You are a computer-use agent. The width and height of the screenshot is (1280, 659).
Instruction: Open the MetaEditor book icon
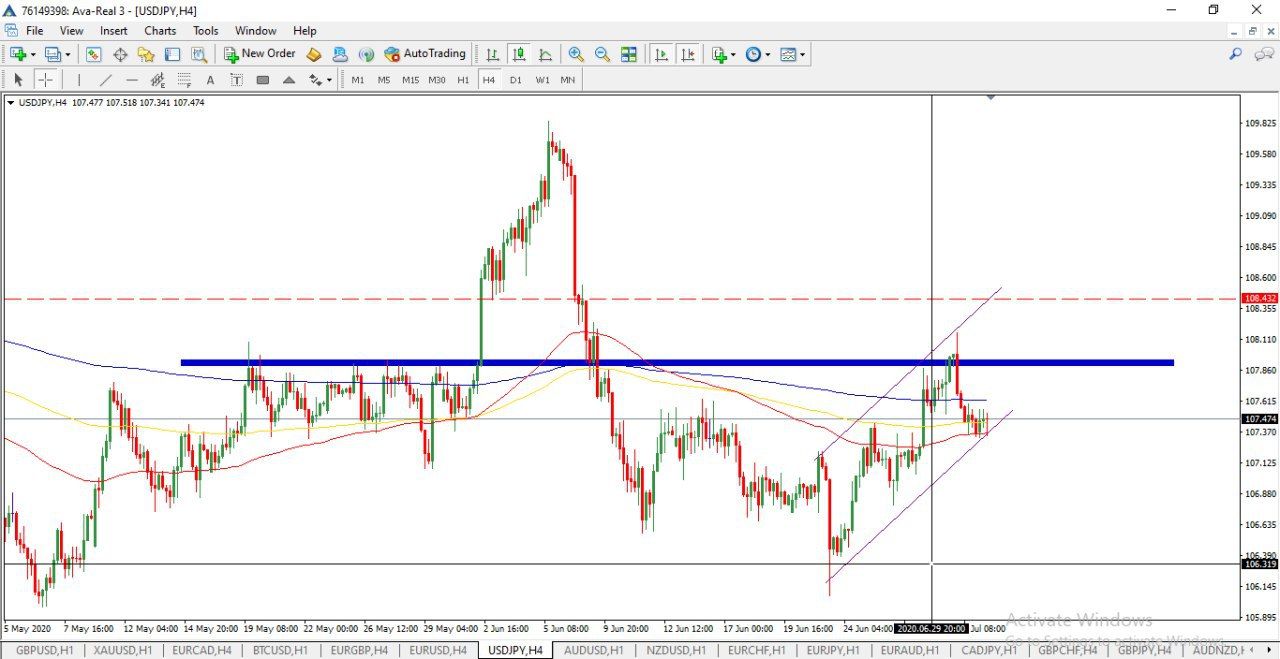tap(314, 54)
